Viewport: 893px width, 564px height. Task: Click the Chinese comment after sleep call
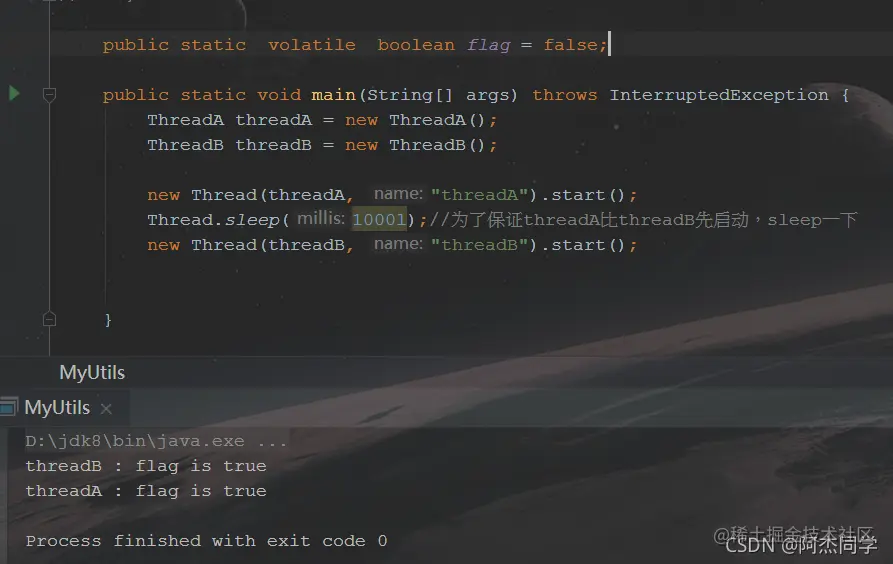(644, 220)
